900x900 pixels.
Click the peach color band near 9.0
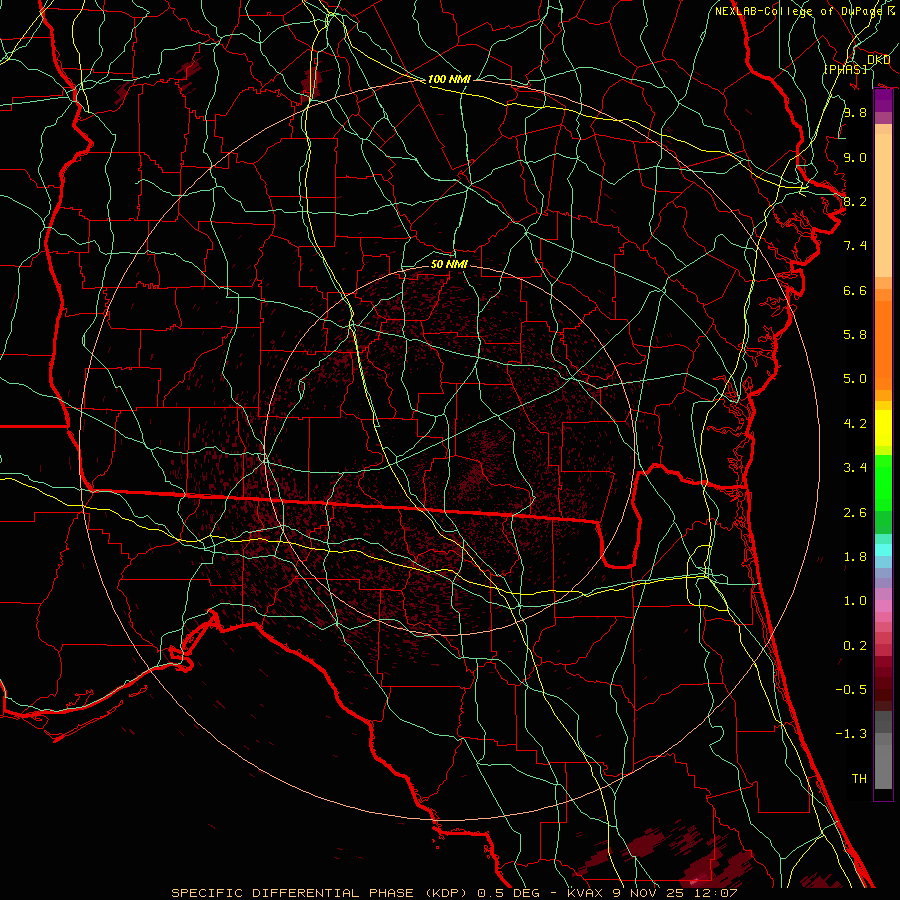point(883,157)
